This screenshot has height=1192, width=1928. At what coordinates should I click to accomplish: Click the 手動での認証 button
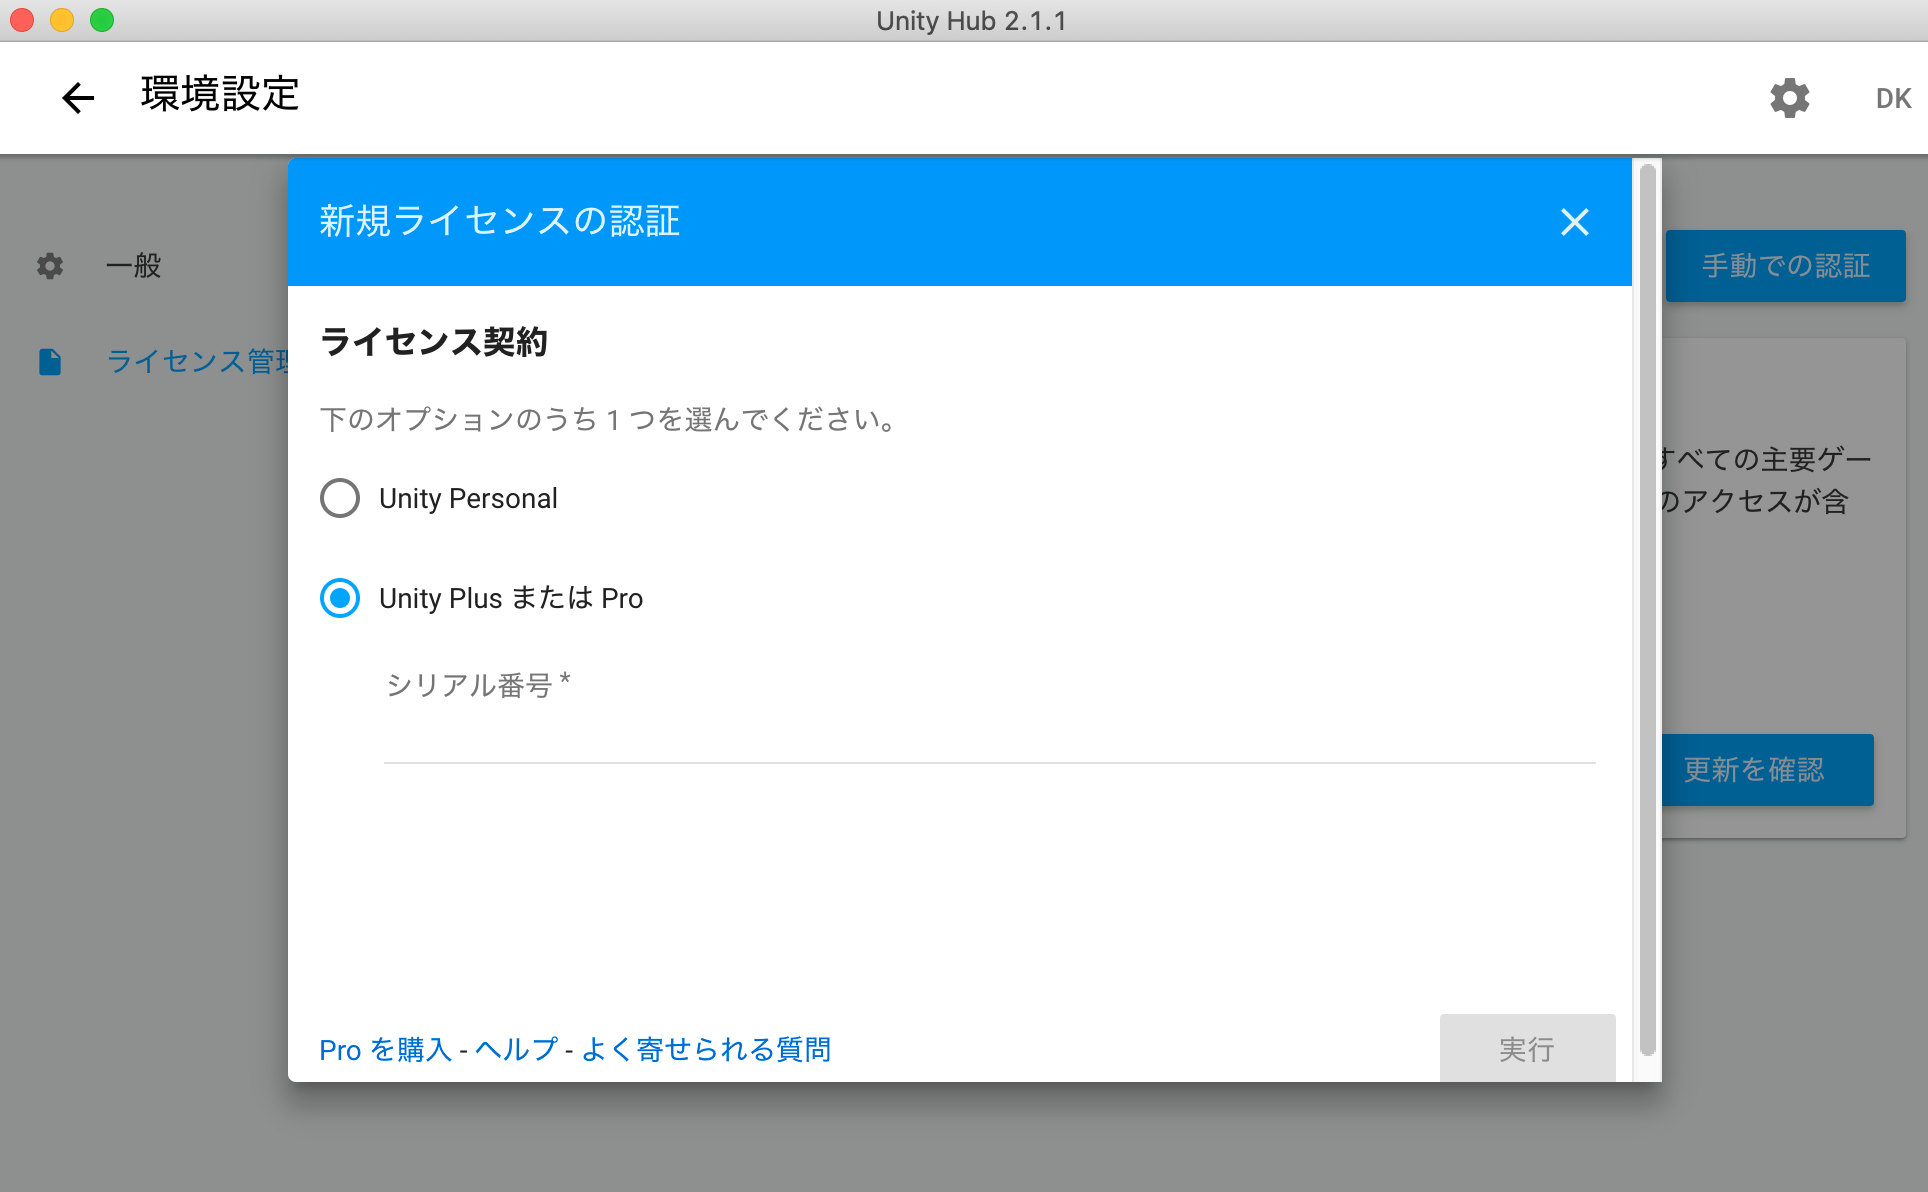(x=1786, y=266)
